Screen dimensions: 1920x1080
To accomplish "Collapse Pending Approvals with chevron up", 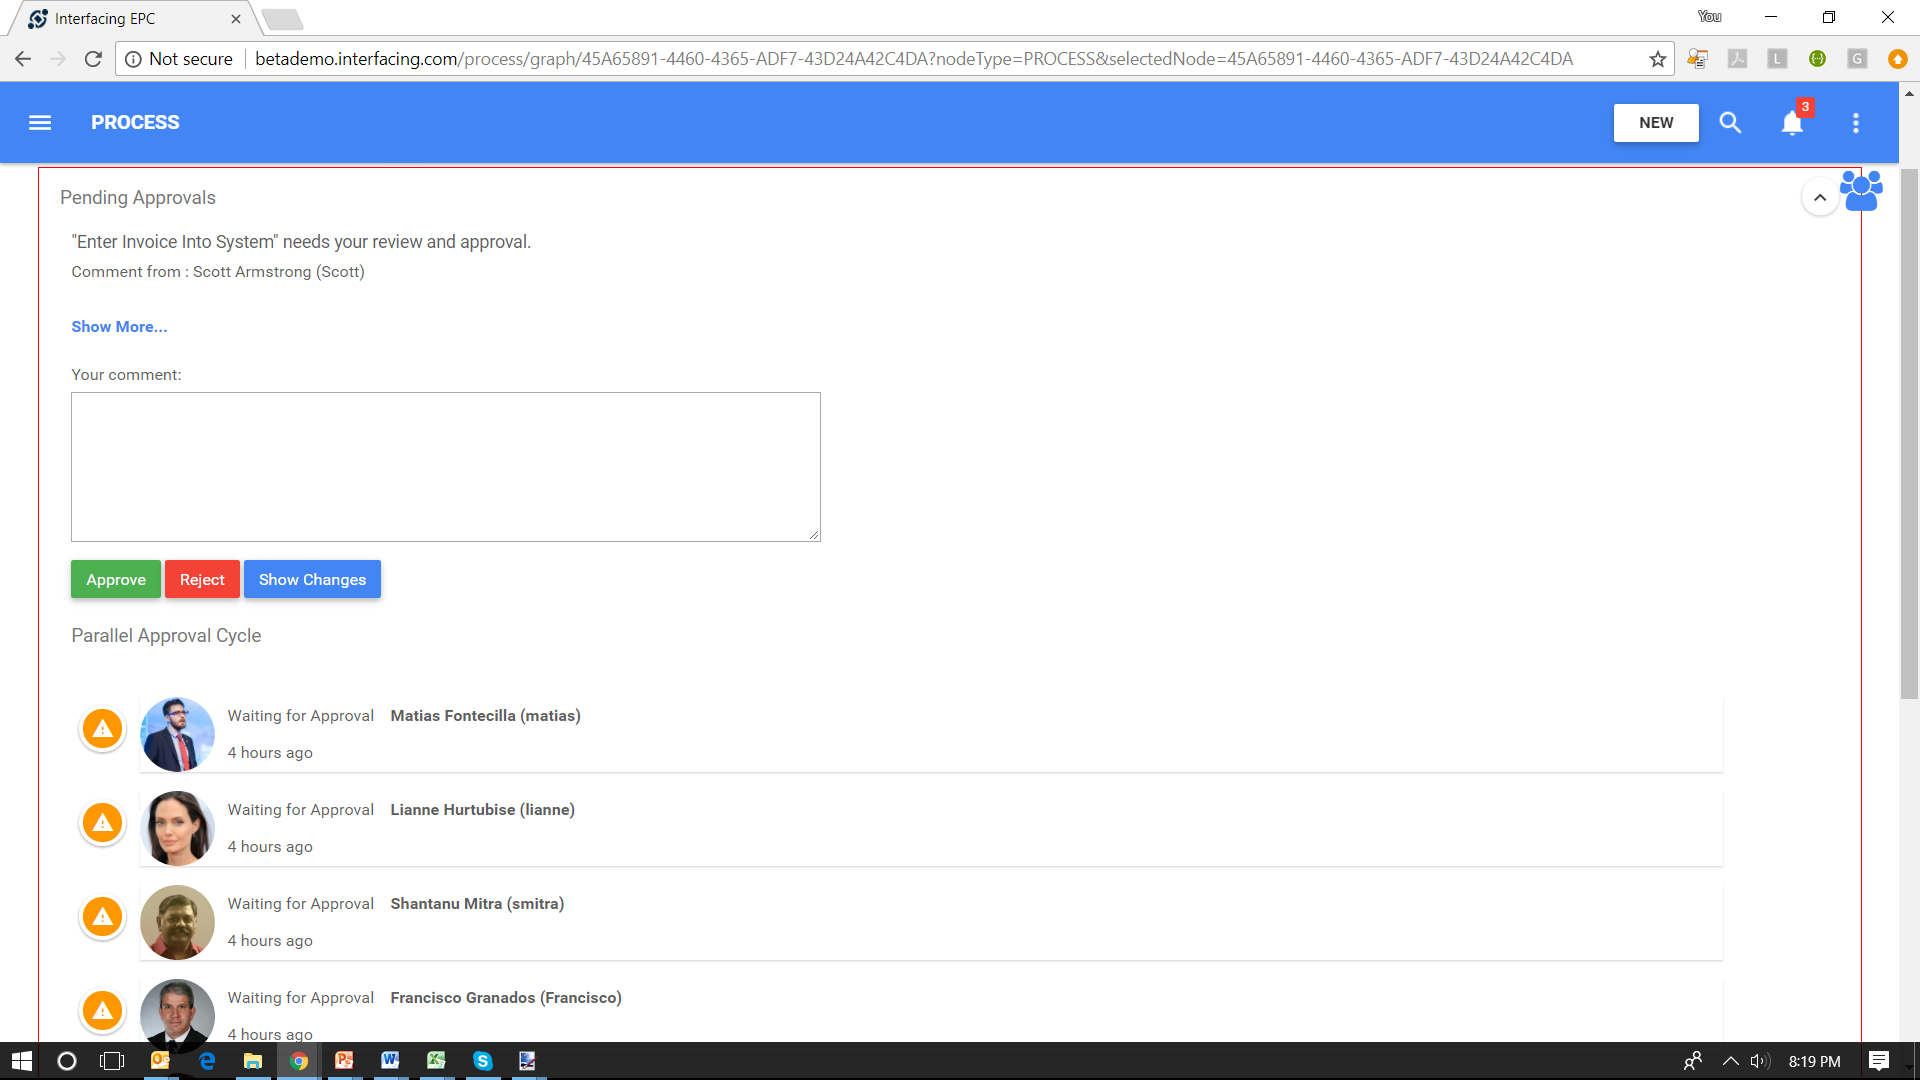I will tap(1820, 197).
